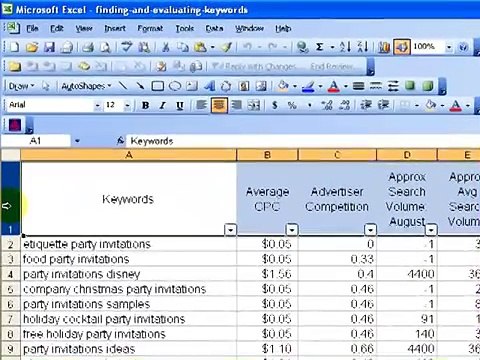Click the Fill Color paint bucket in Drawing toolbar
The height and width of the screenshot is (360, 480).
pyautogui.click(x=283, y=86)
